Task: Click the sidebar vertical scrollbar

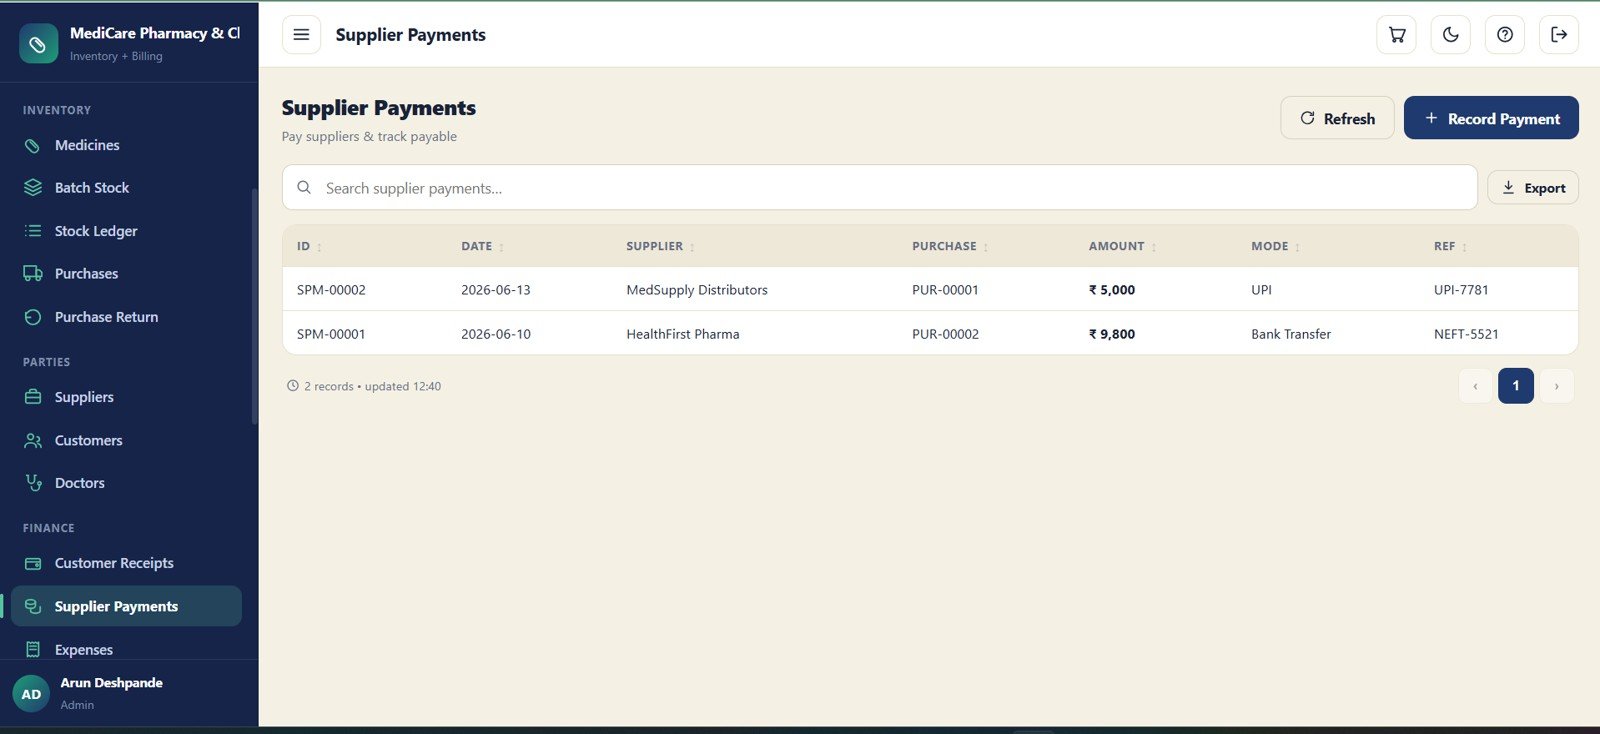Action: point(254,306)
